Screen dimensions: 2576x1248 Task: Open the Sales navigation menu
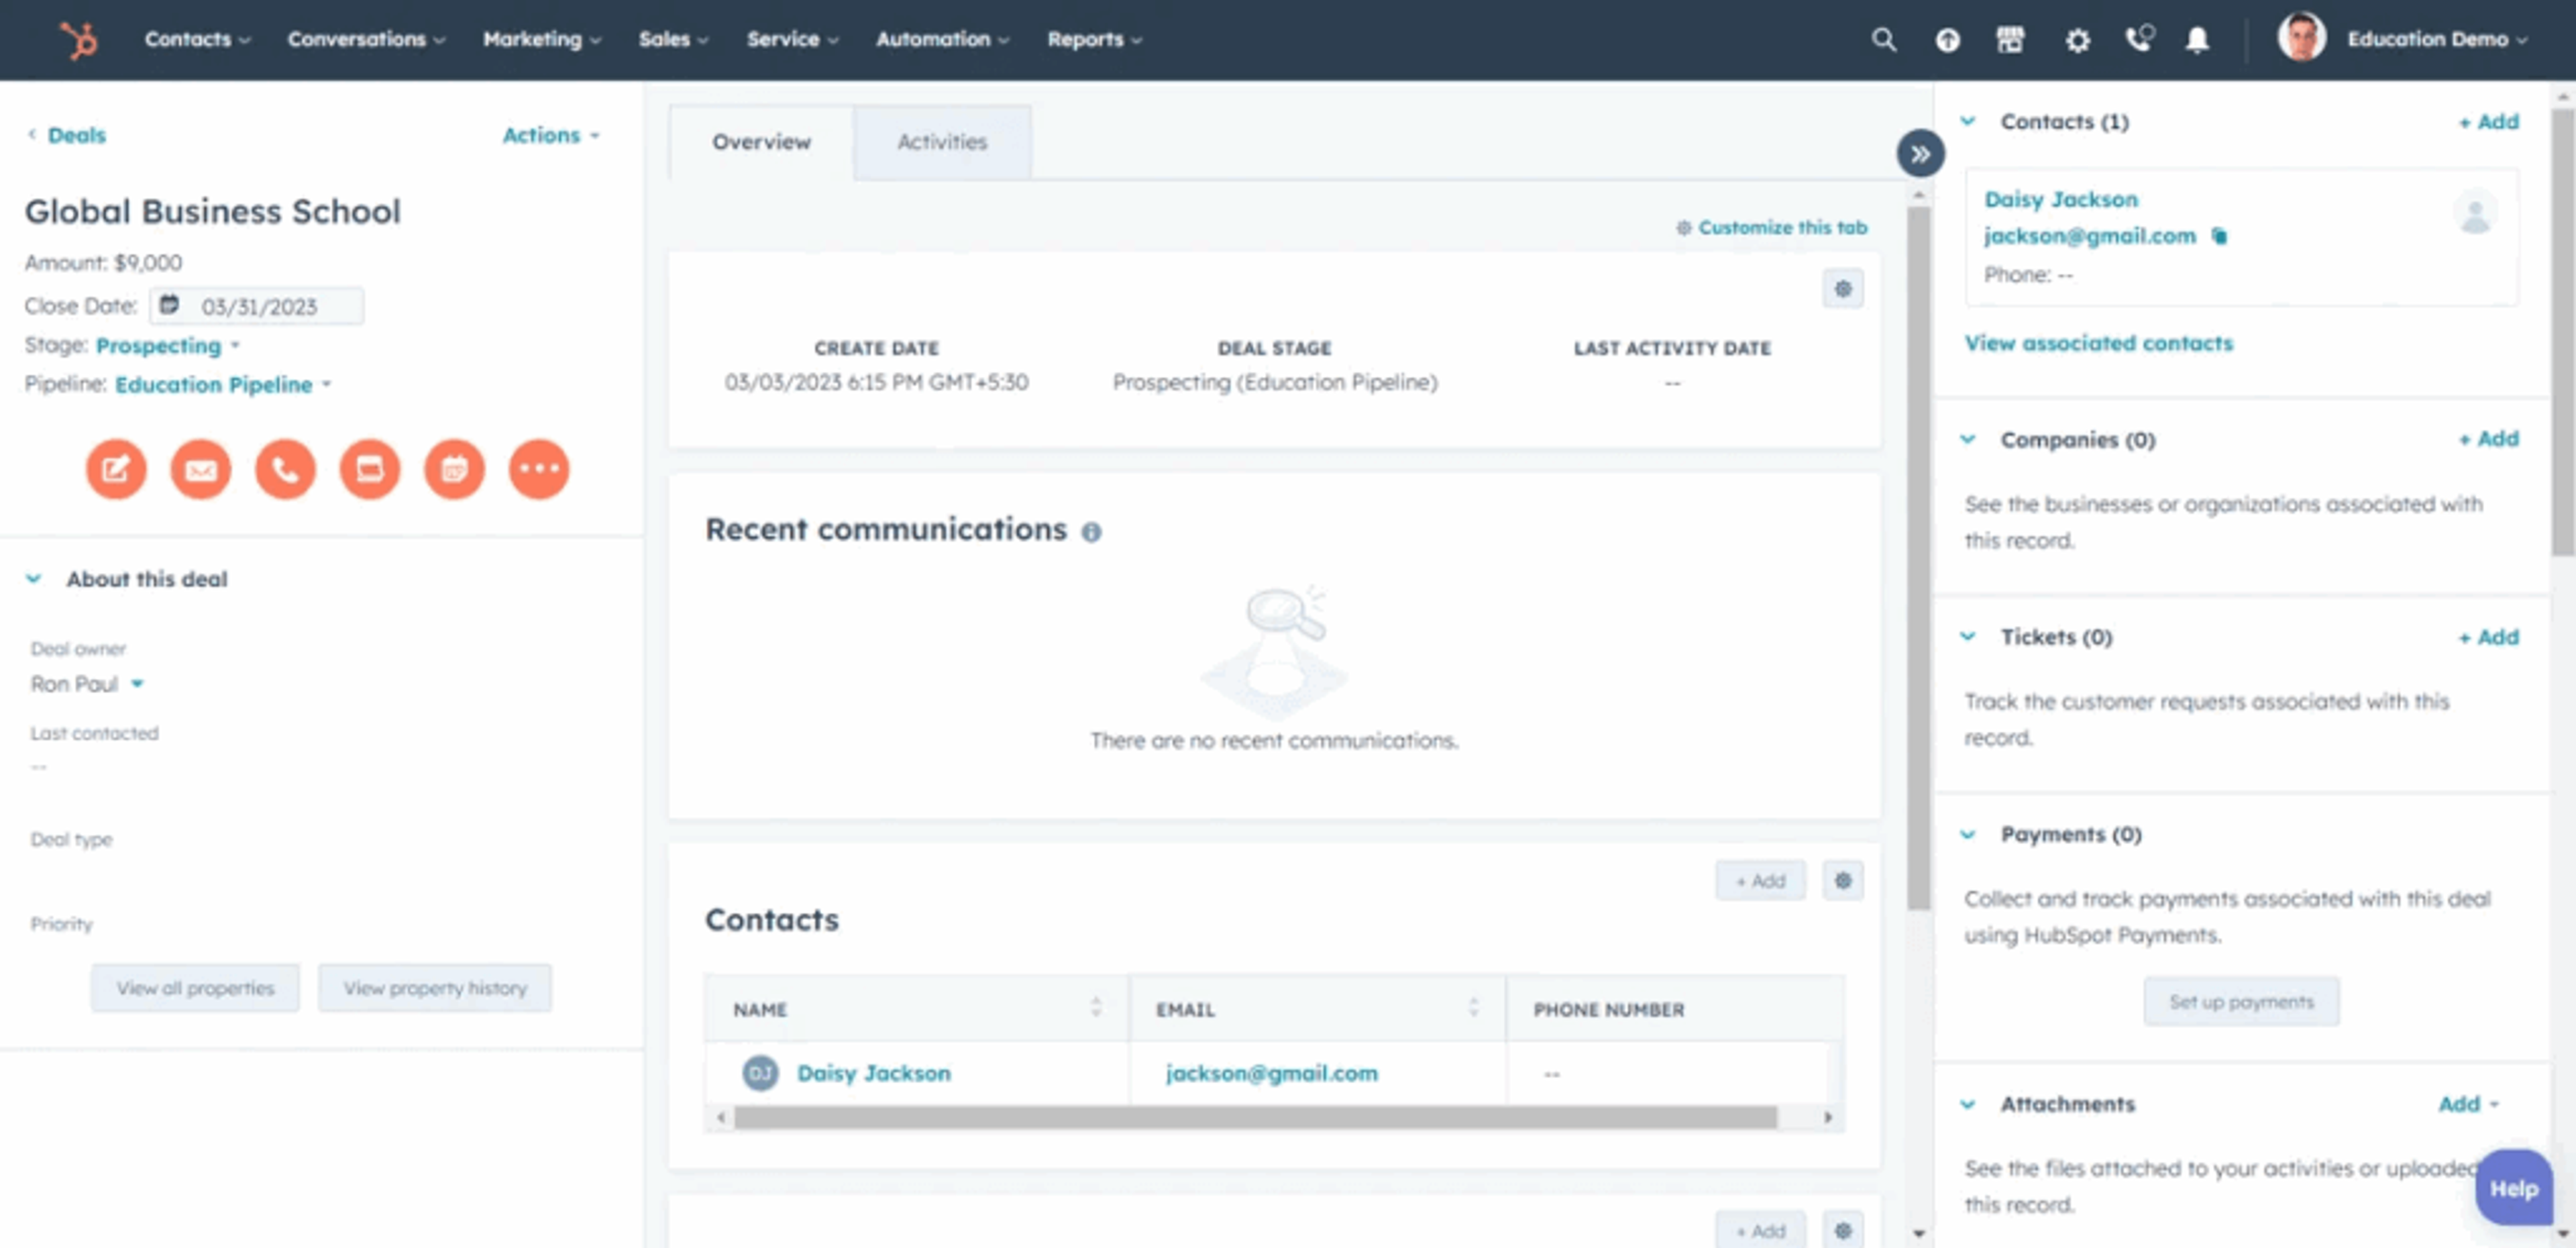tap(673, 39)
